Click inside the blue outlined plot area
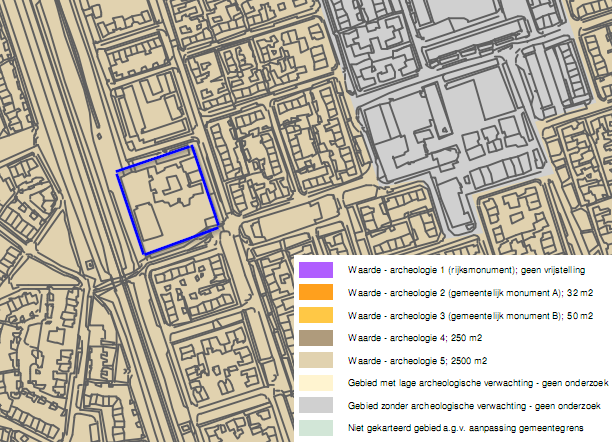612x442 pixels. point(168,200)
